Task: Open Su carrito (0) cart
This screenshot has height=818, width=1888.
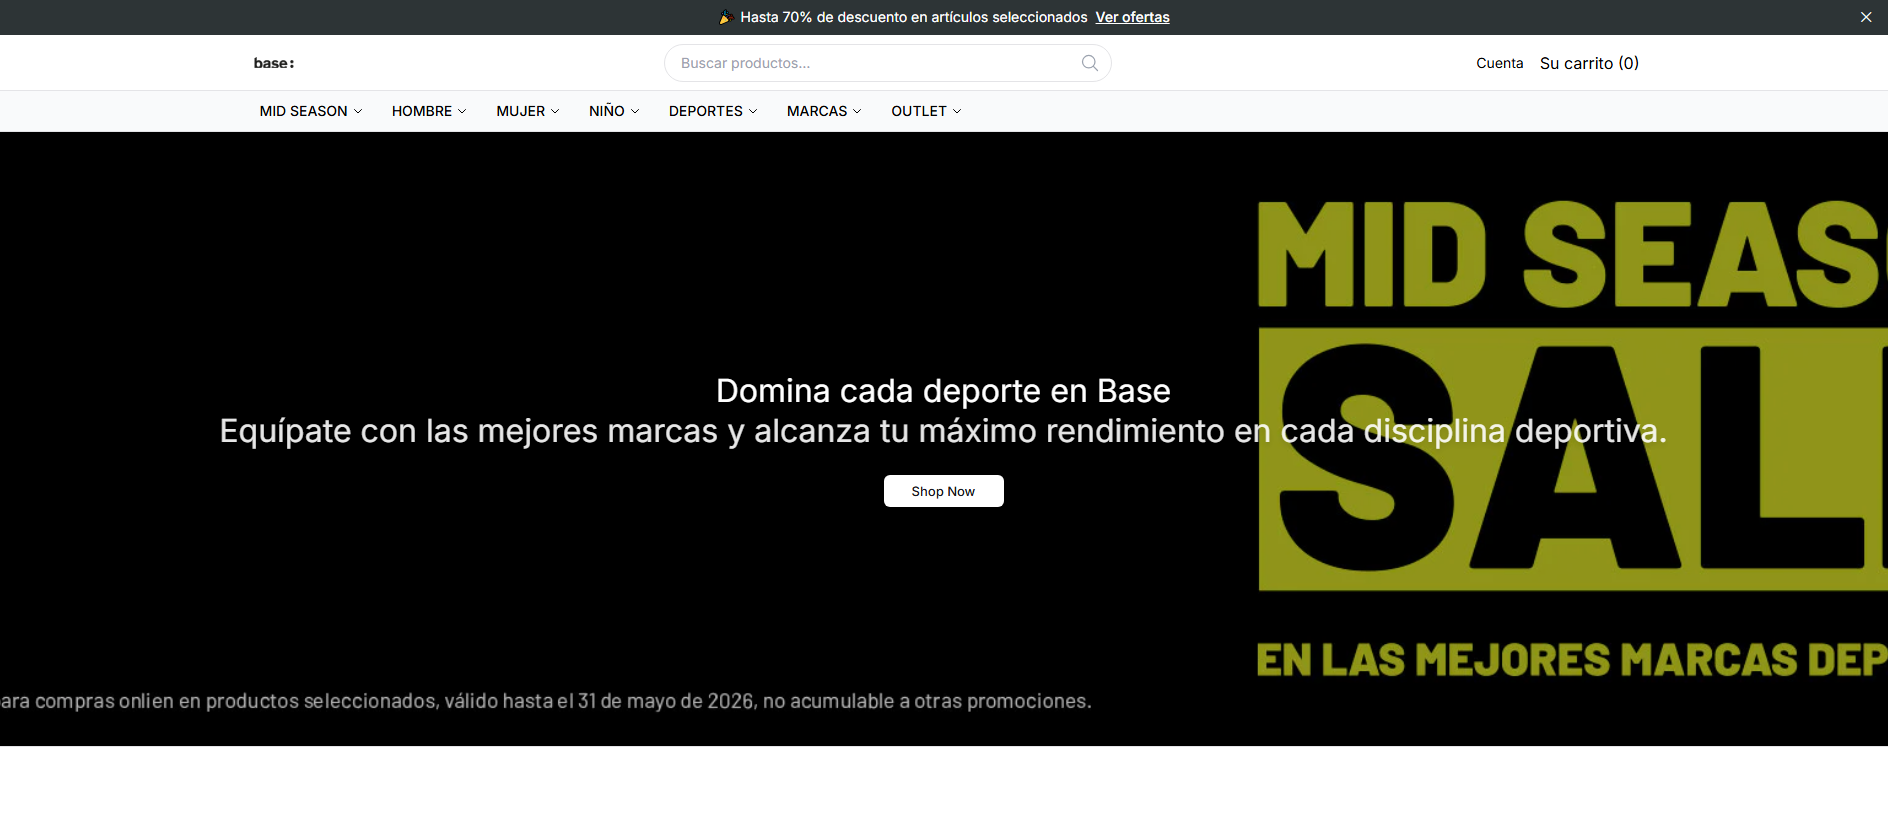Action: [x=1589, y=63]
